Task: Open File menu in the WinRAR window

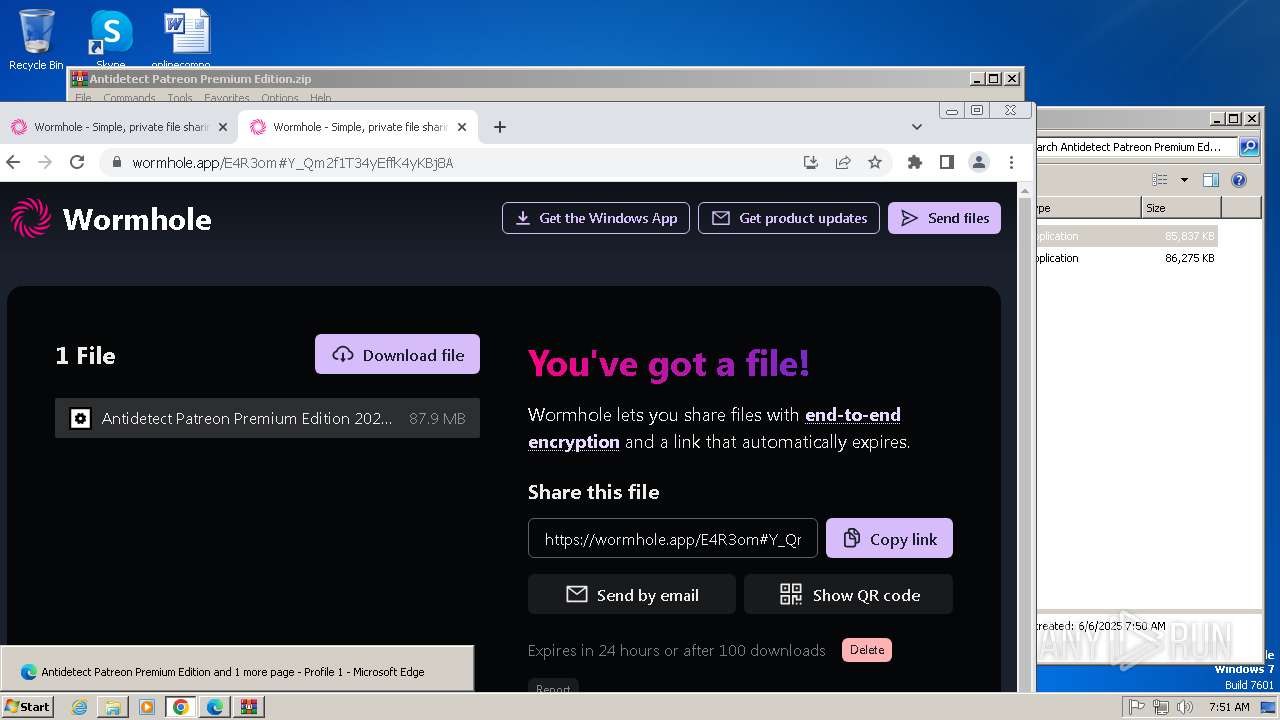Action: 83,98
